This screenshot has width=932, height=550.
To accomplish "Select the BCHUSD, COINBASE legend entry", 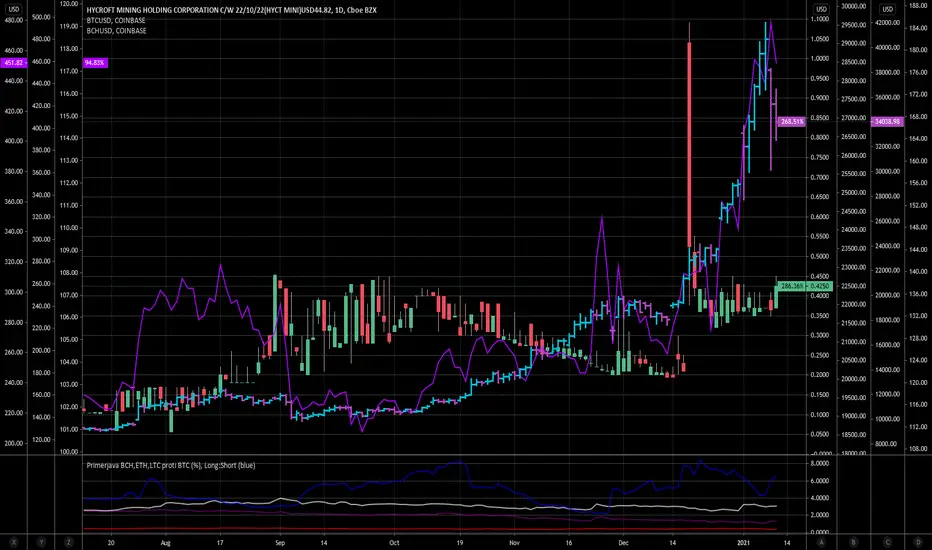I will 116,31.
